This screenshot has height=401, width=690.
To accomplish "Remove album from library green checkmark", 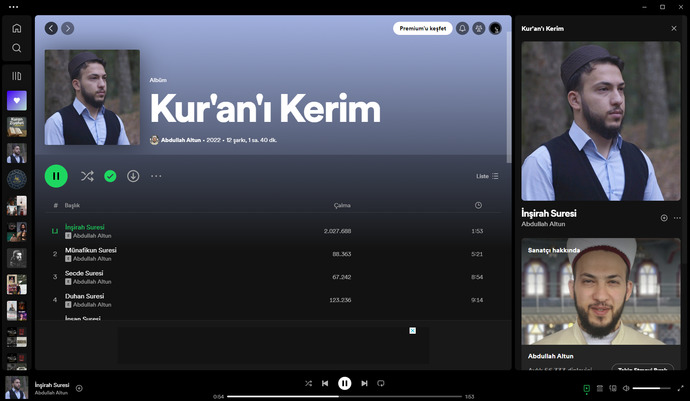I will pyautogui.click(x=110, y=176).
